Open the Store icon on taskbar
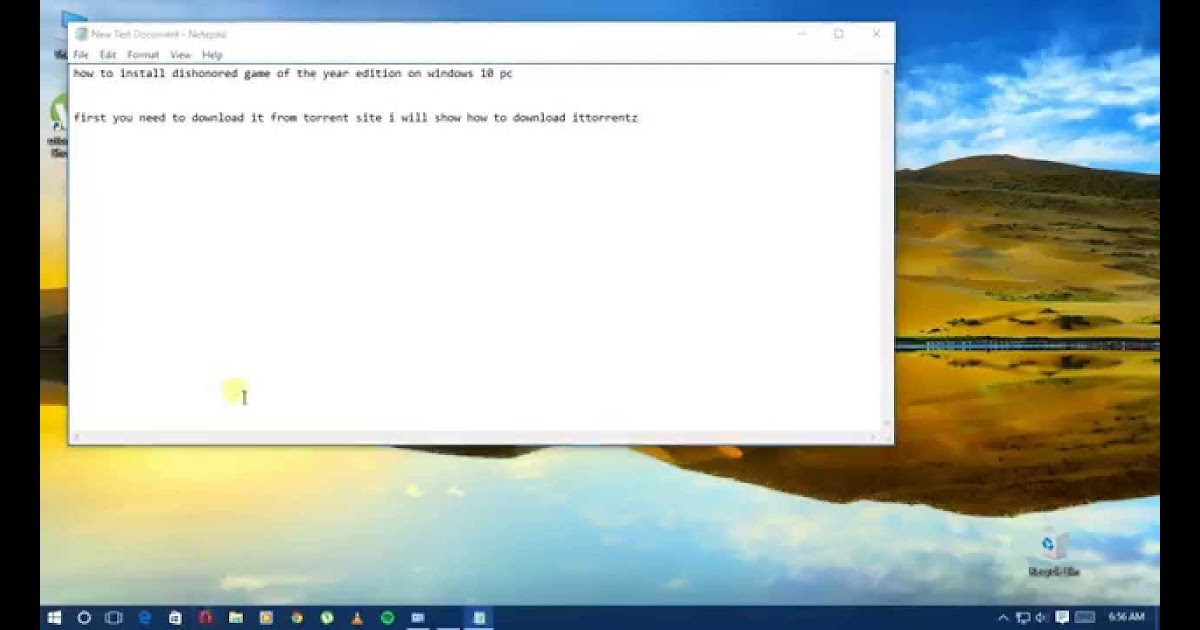Screen dimensions: 1200x630 pyautogui.click(x=175, y=618)
